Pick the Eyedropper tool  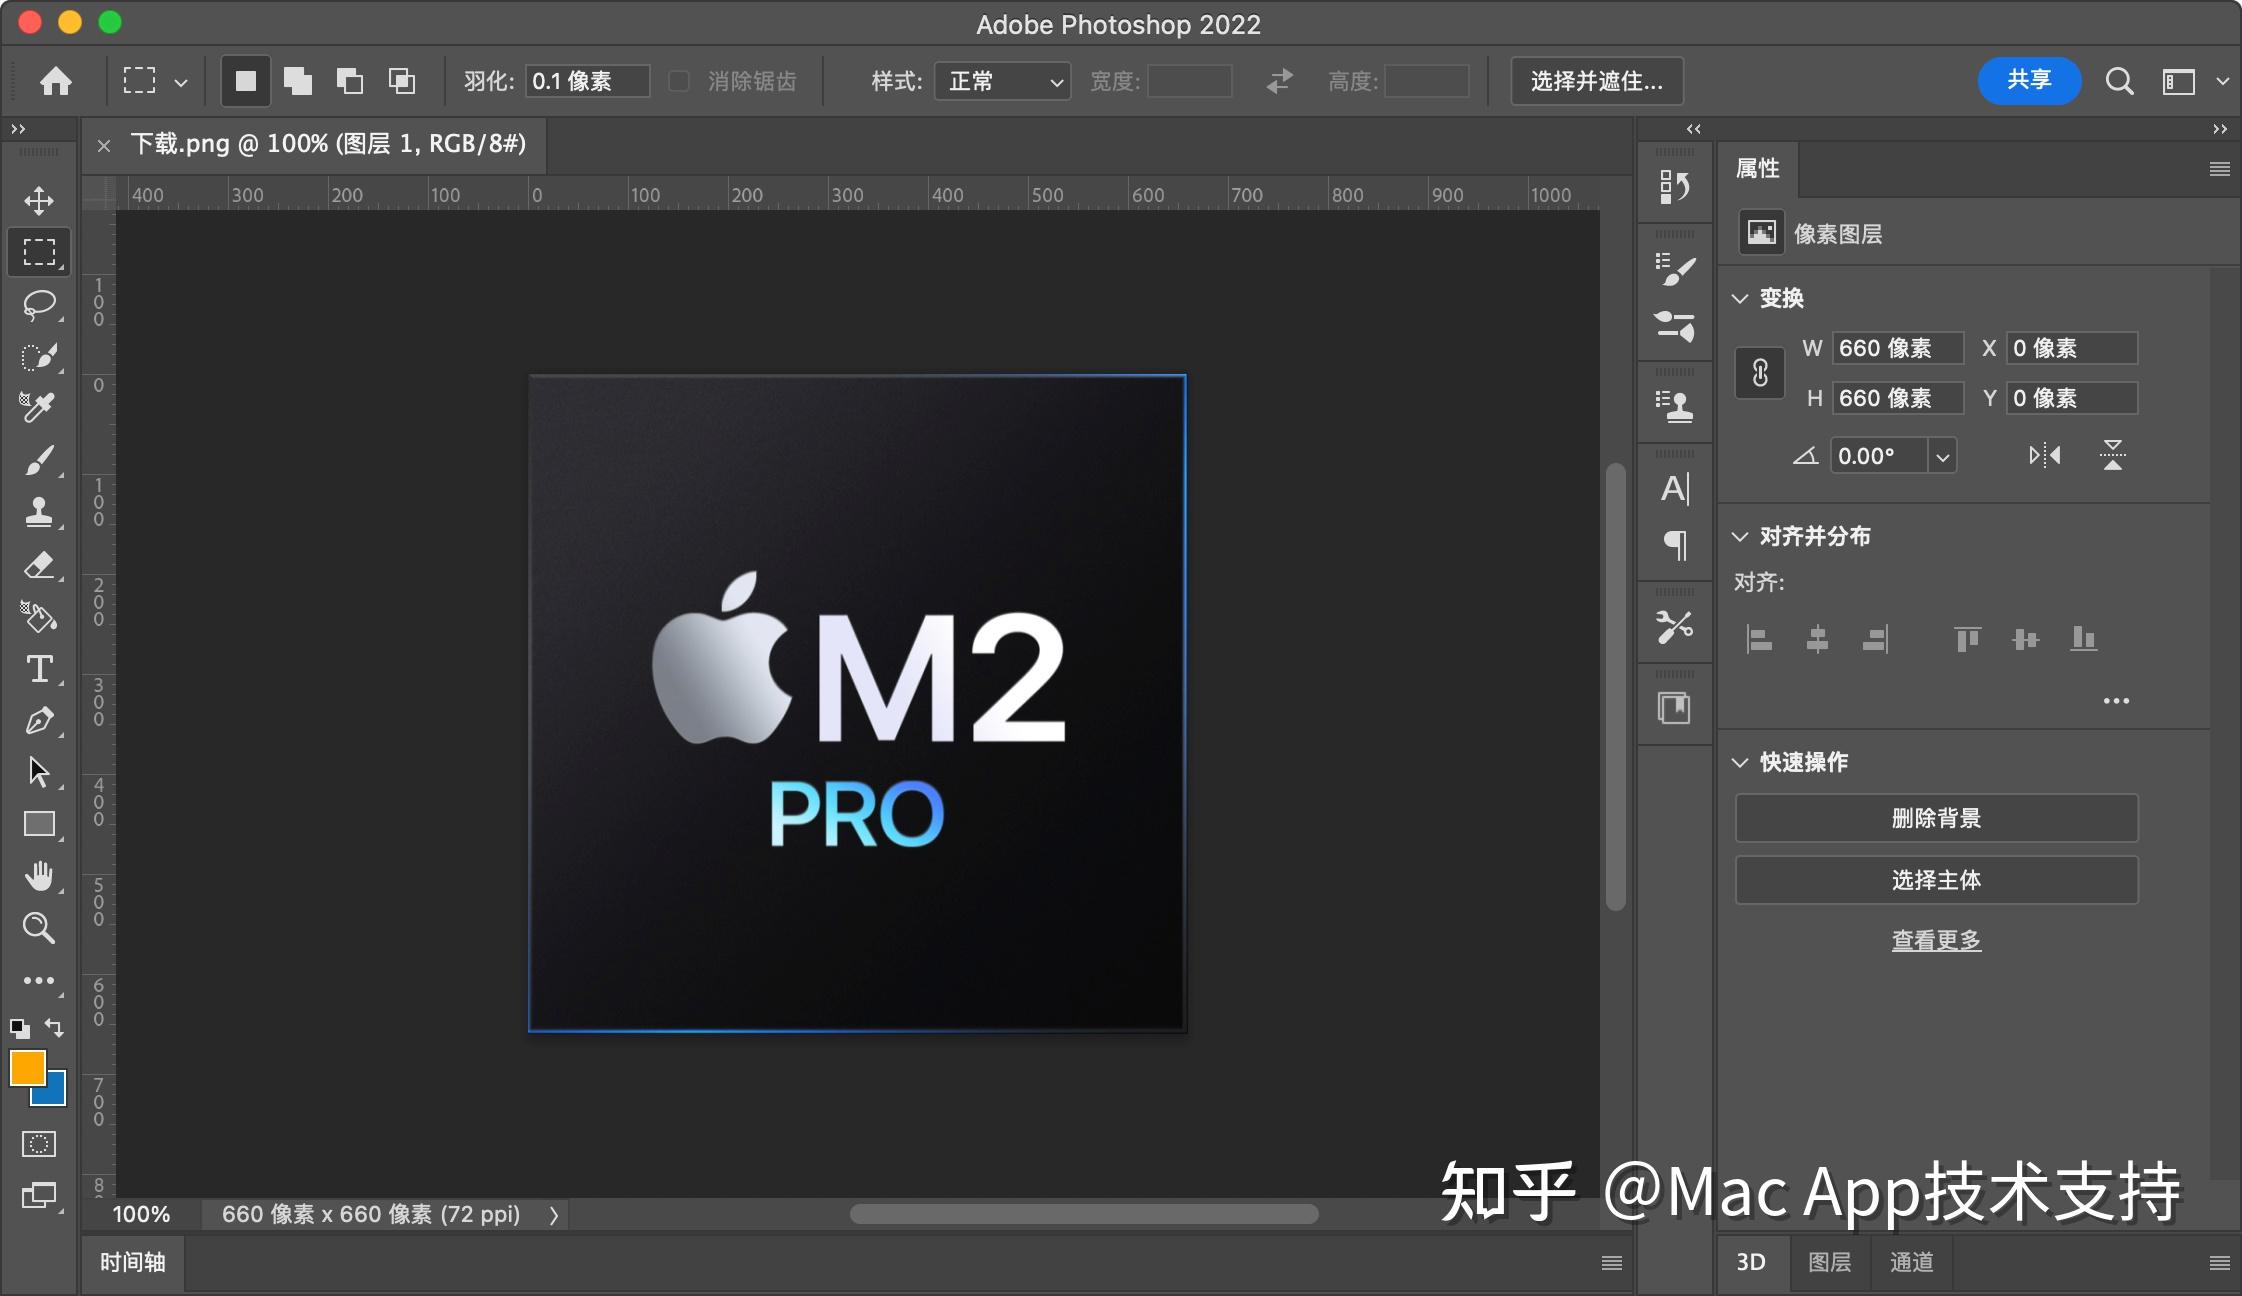pos(40,408)
